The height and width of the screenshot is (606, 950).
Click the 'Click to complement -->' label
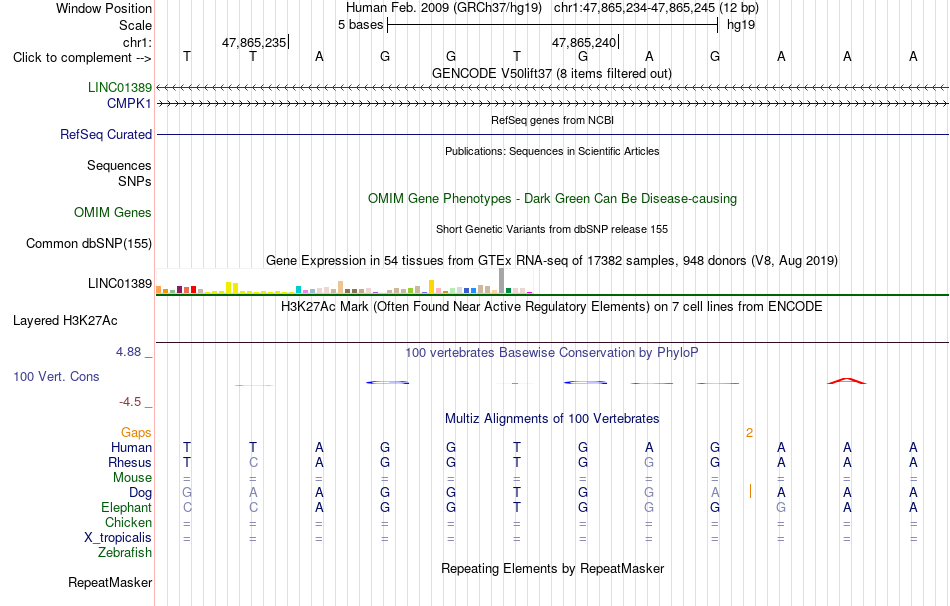coord(82,58)
